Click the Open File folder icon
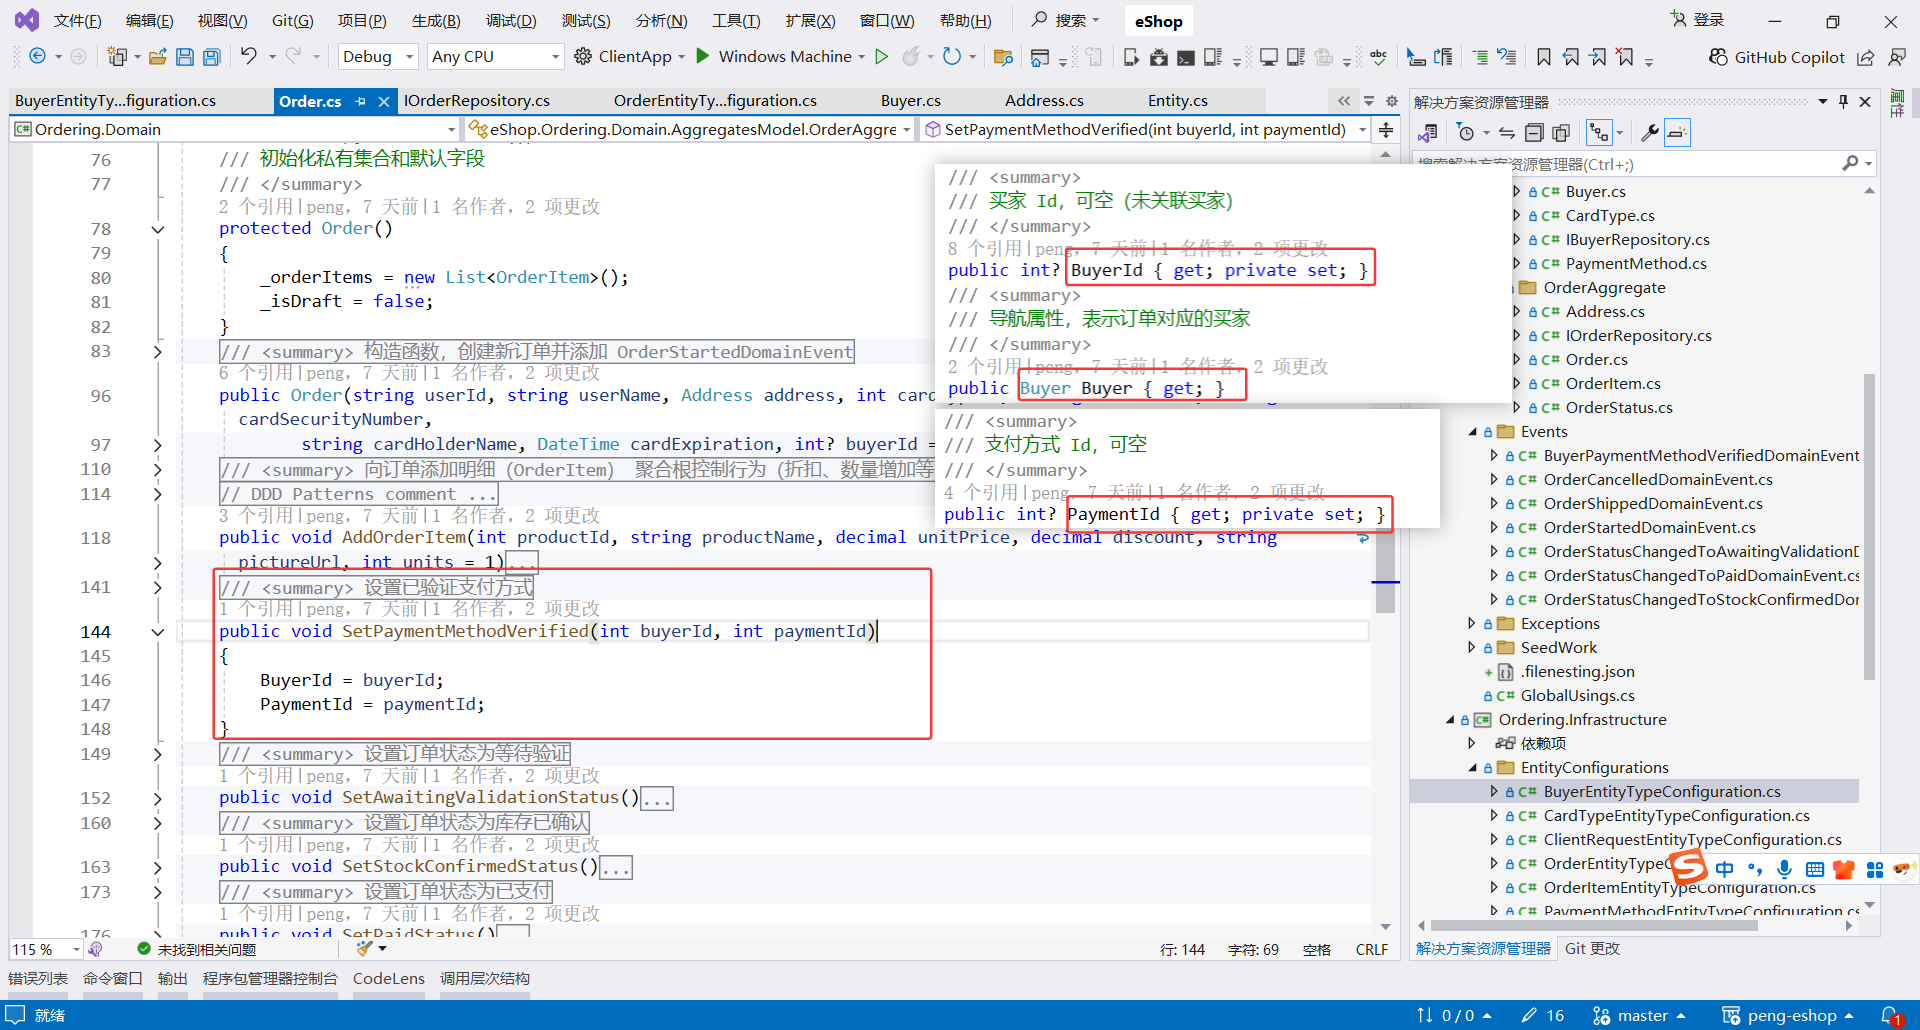1920x1030 pixels. point(157,57)
